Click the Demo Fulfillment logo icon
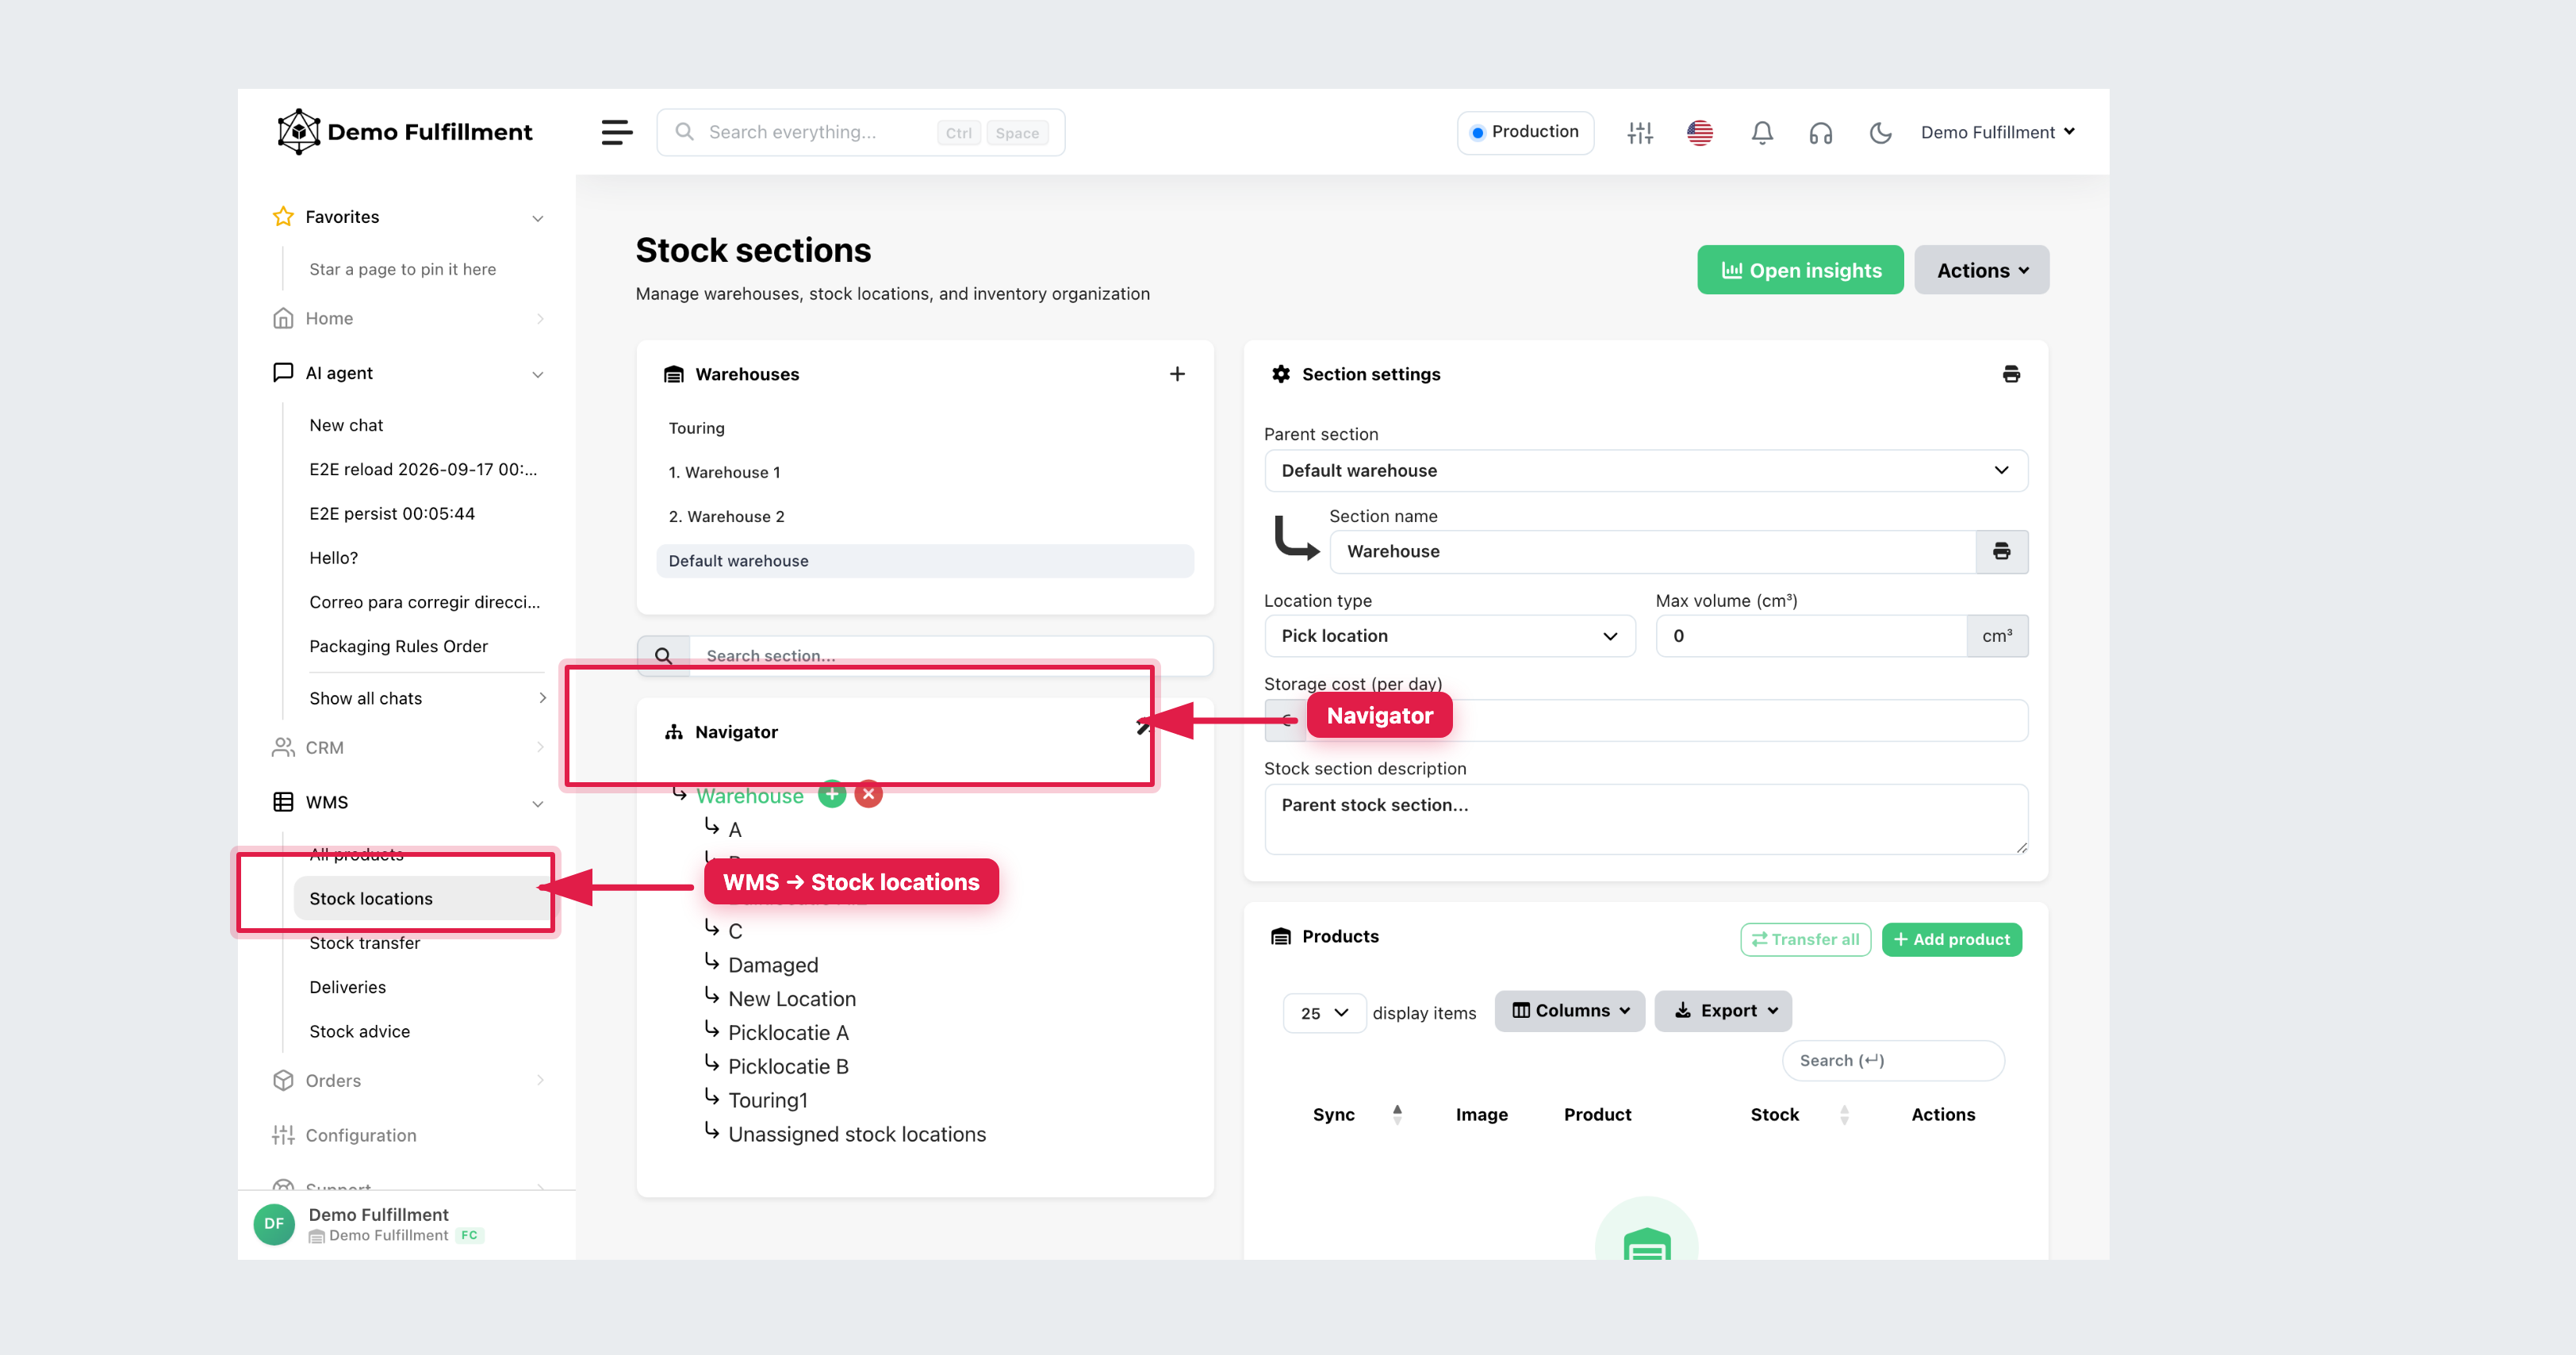The height and width of the screenshot is (1355, 2576). click(298, 132)
